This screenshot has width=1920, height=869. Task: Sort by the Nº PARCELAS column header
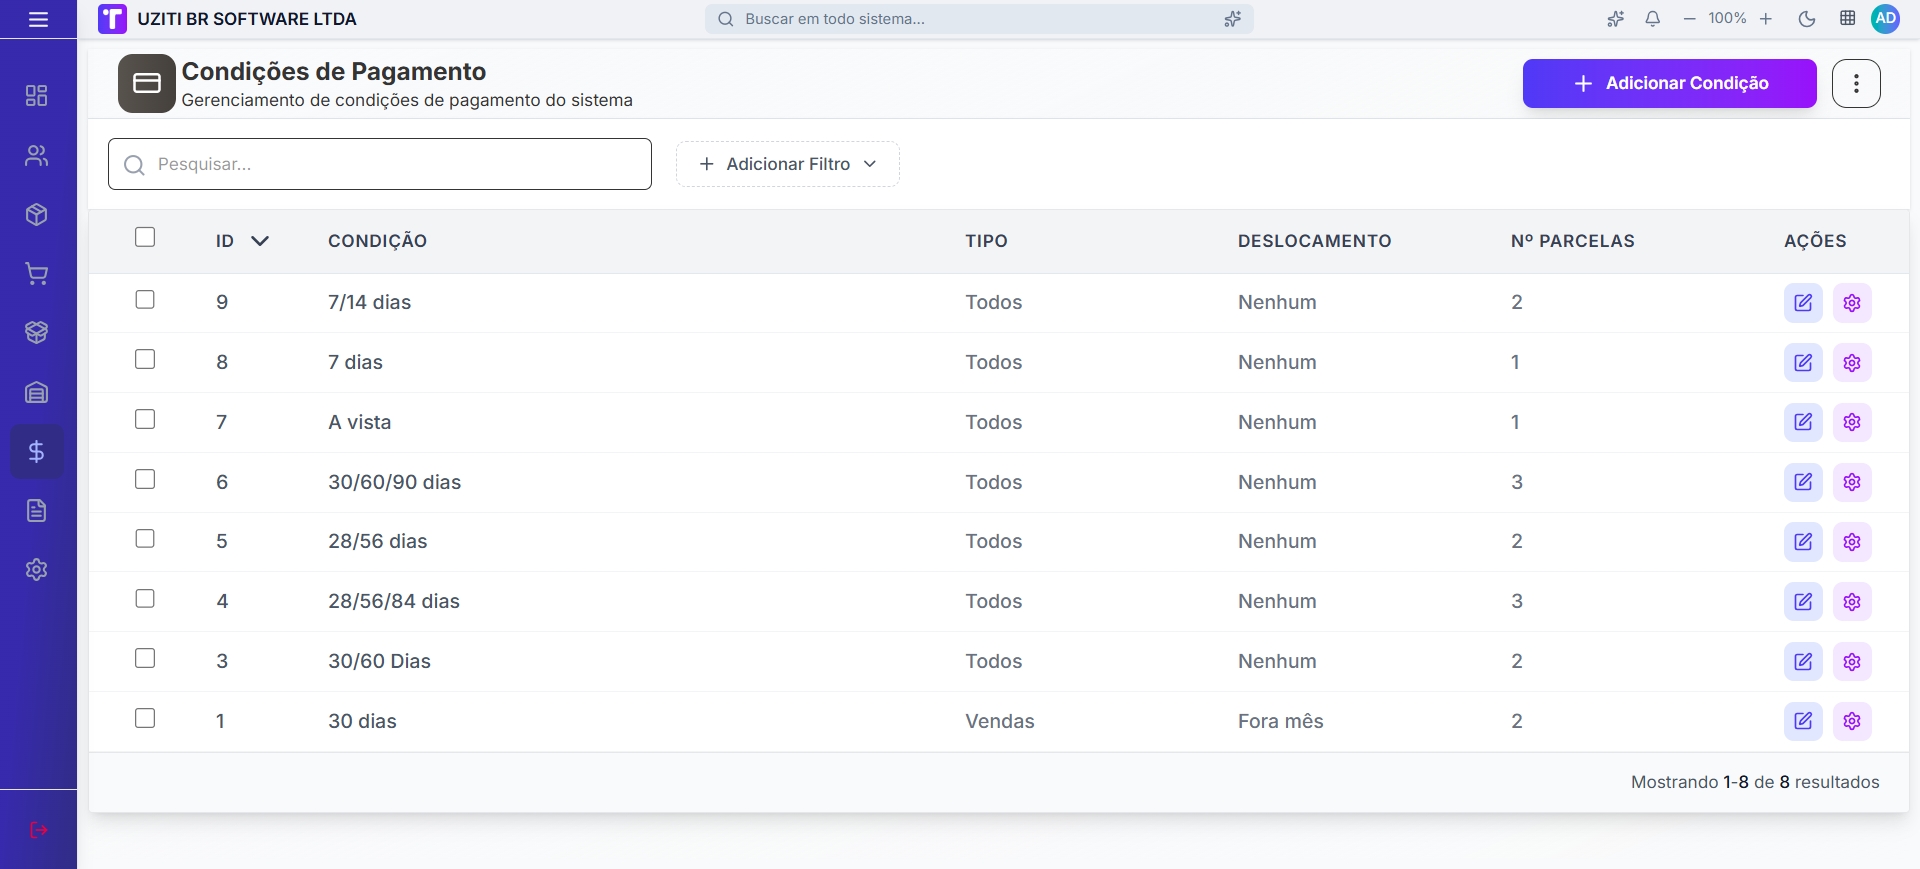click(1572, 241)
